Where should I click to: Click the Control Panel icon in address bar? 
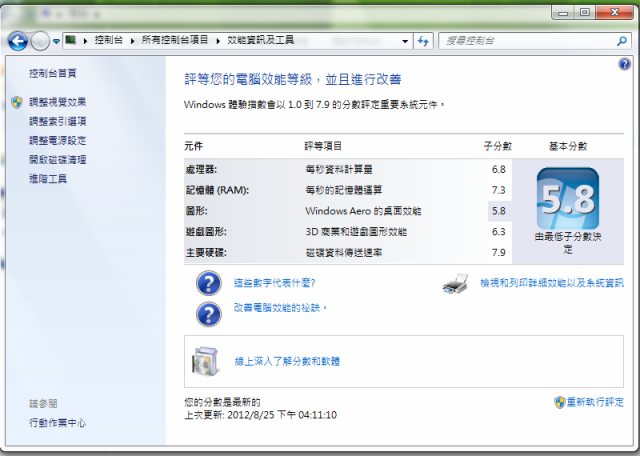coord(71,40)
